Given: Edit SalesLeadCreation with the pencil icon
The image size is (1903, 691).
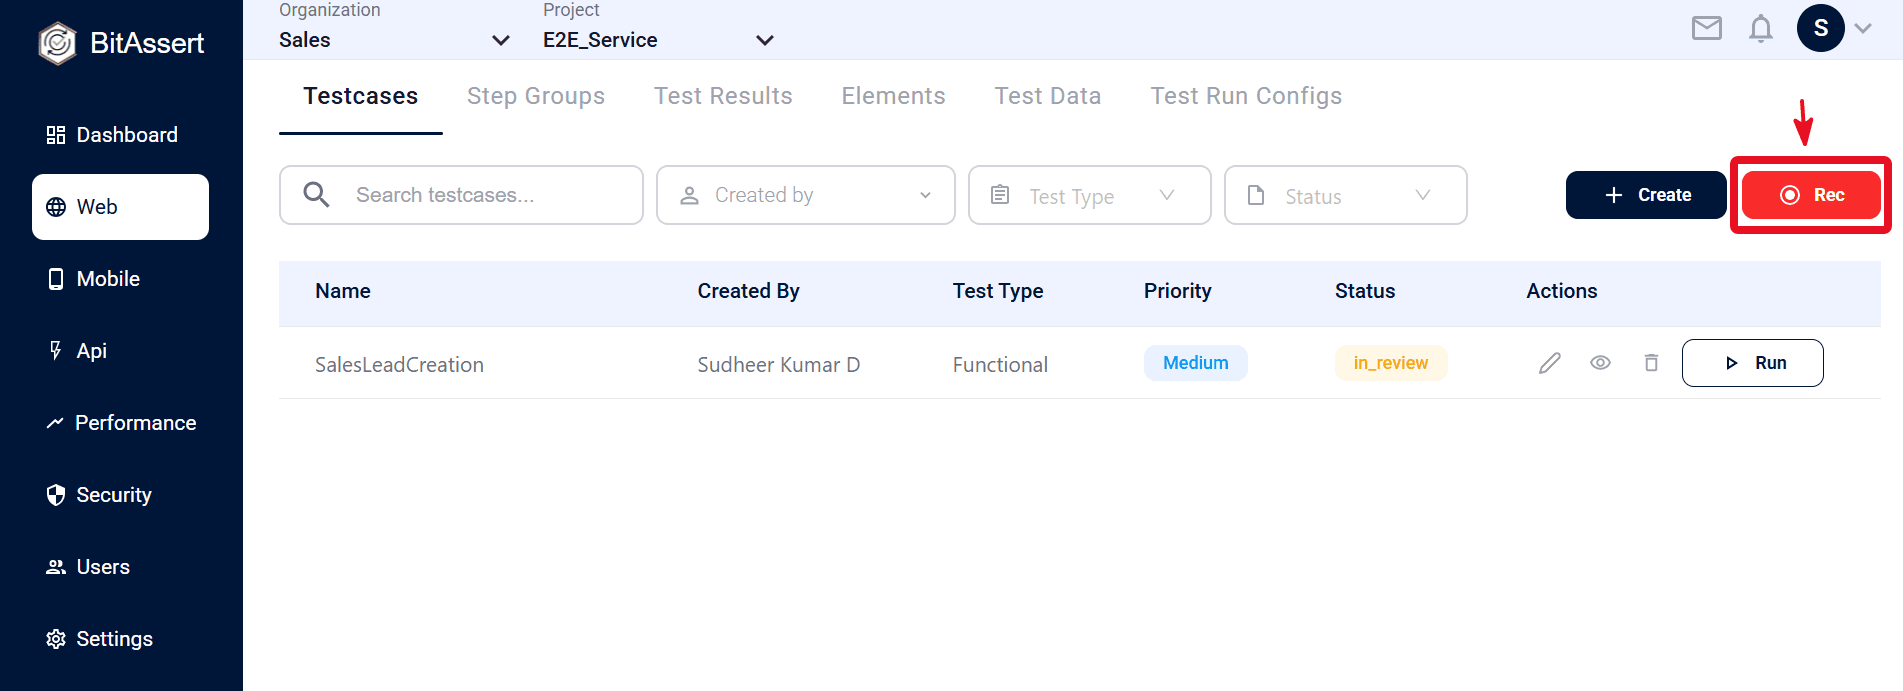Looking at the screenshot, I should (1550, 363).
